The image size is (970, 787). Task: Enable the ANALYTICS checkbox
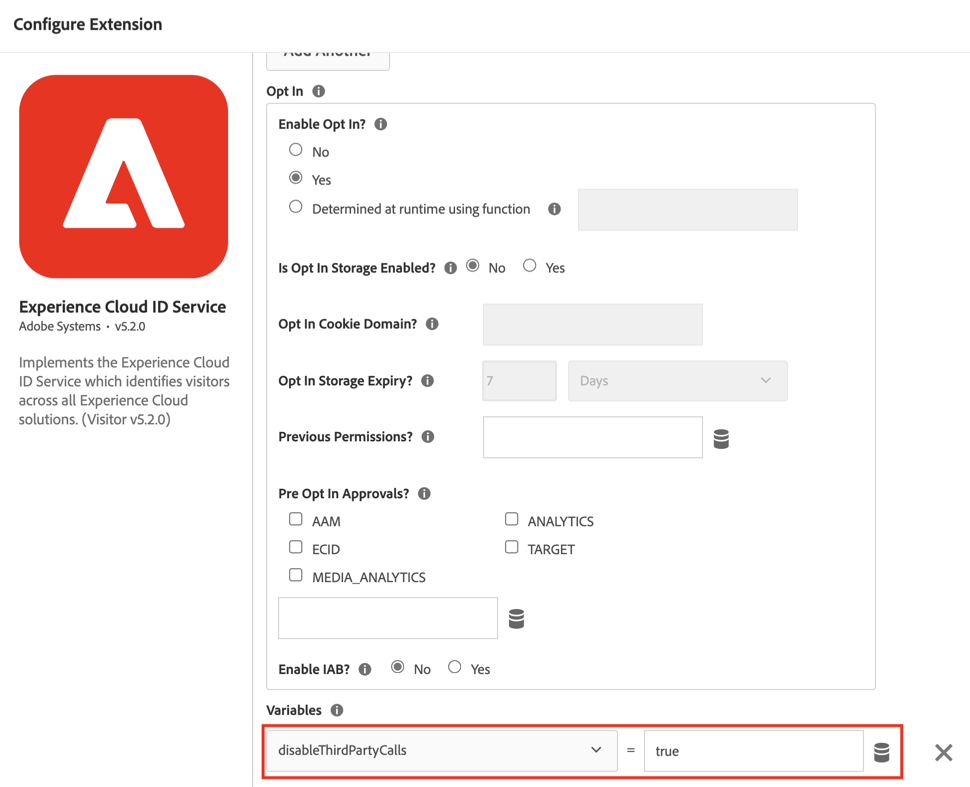pyautogui.click(x=512, y=519)
